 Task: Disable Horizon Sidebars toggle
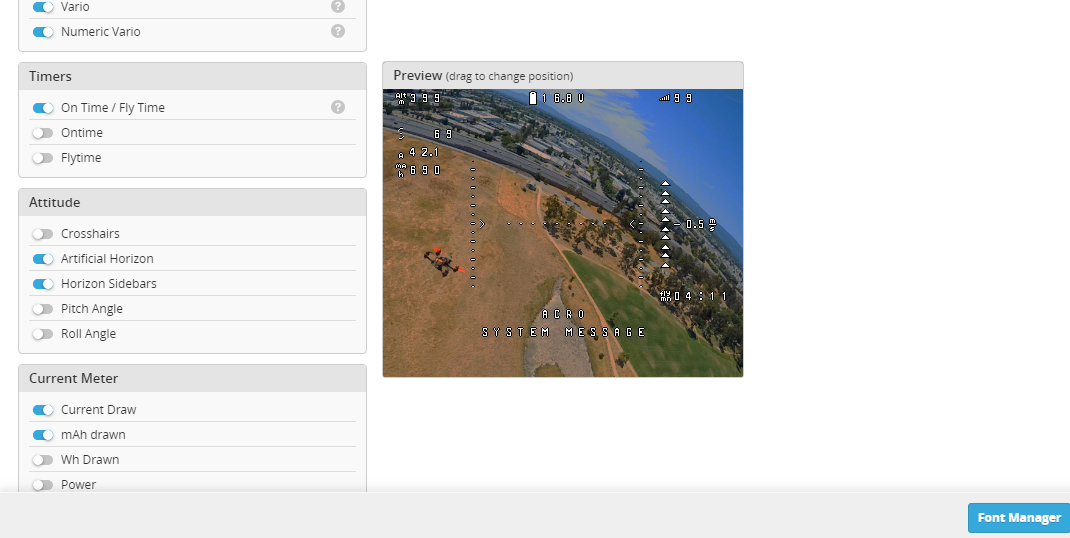point(43,283)
